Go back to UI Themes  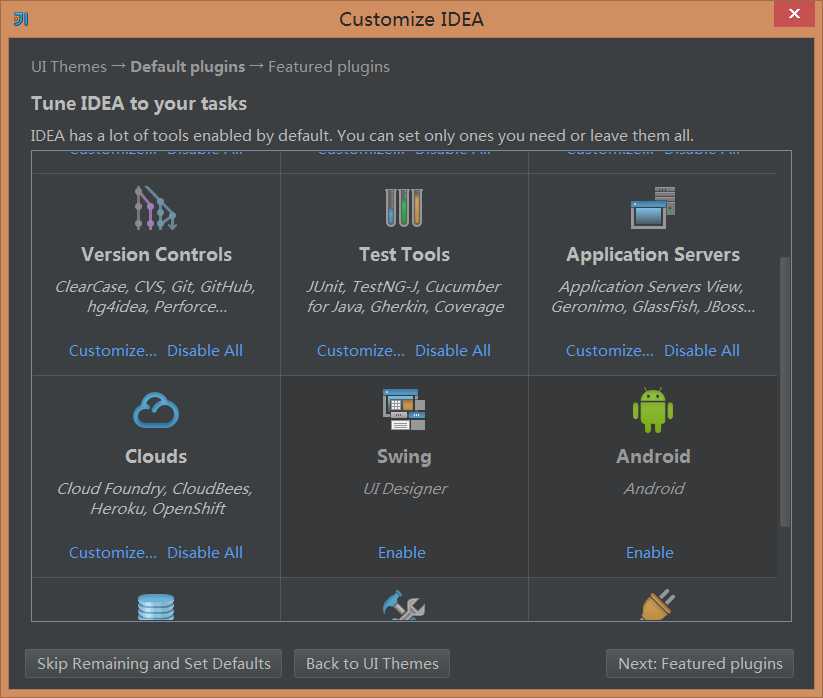372,664
